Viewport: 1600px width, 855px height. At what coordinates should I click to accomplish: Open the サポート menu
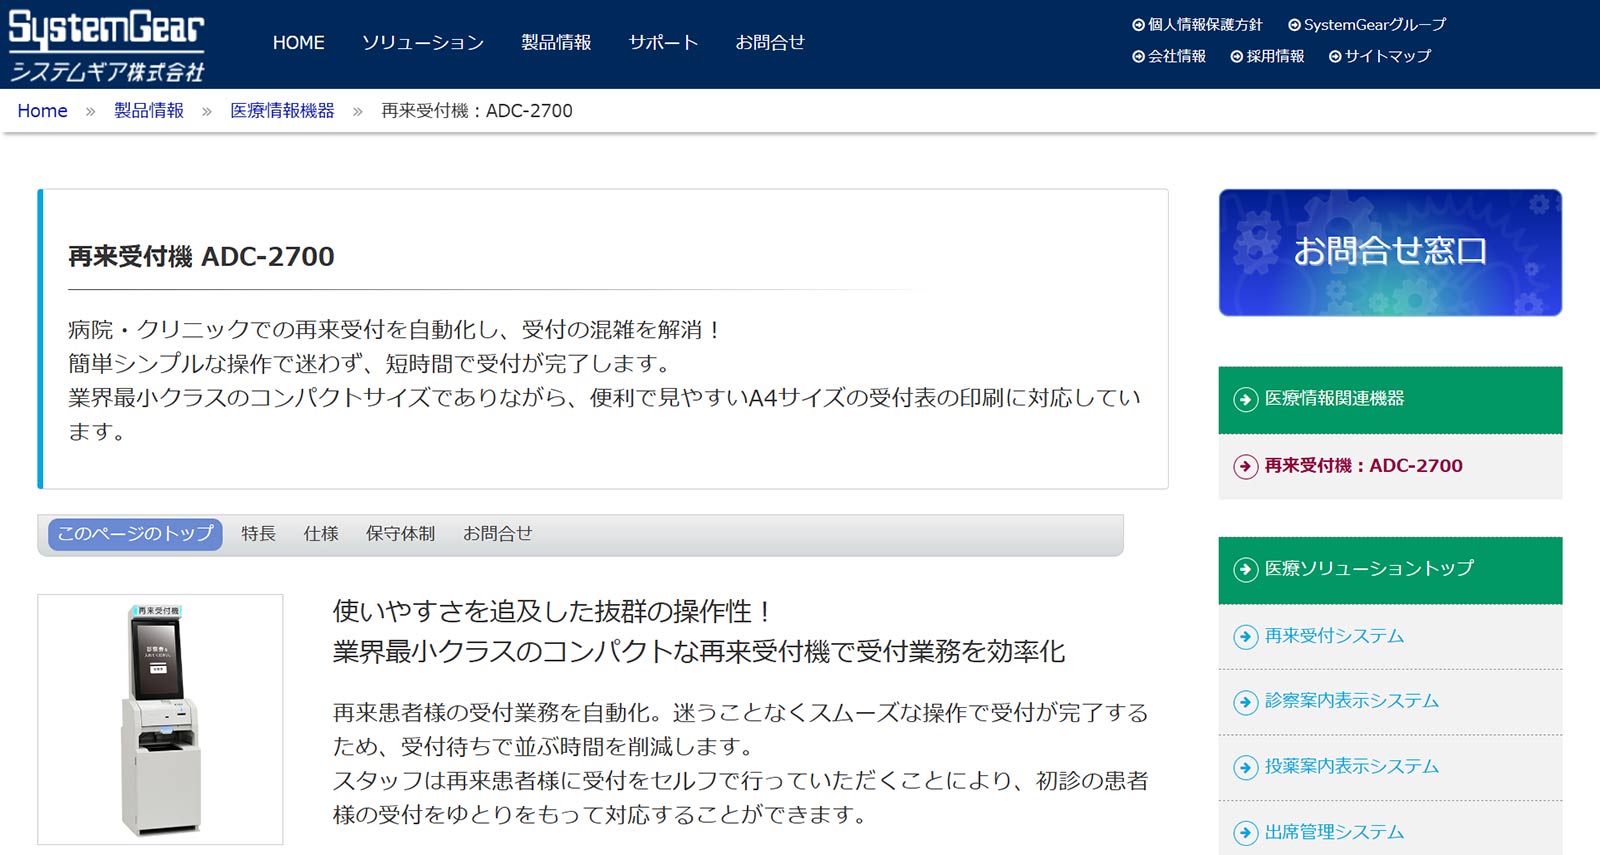click(x=663, y=43)
